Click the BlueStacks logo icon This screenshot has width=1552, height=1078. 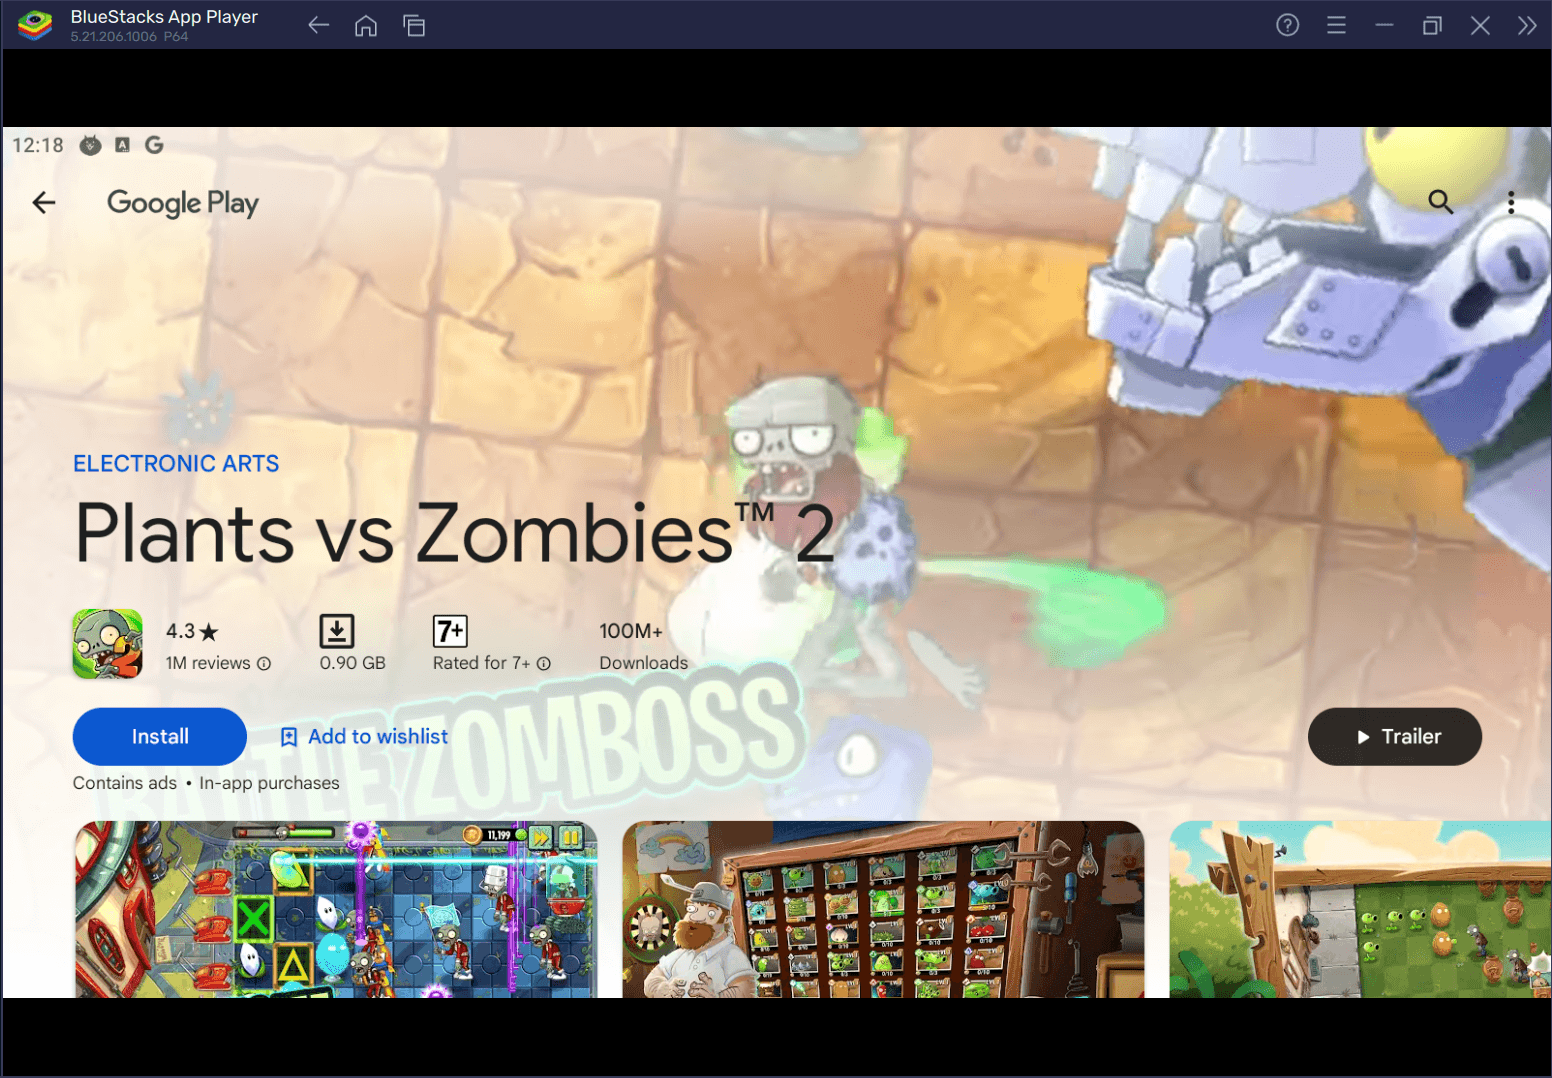pos(34,25)
